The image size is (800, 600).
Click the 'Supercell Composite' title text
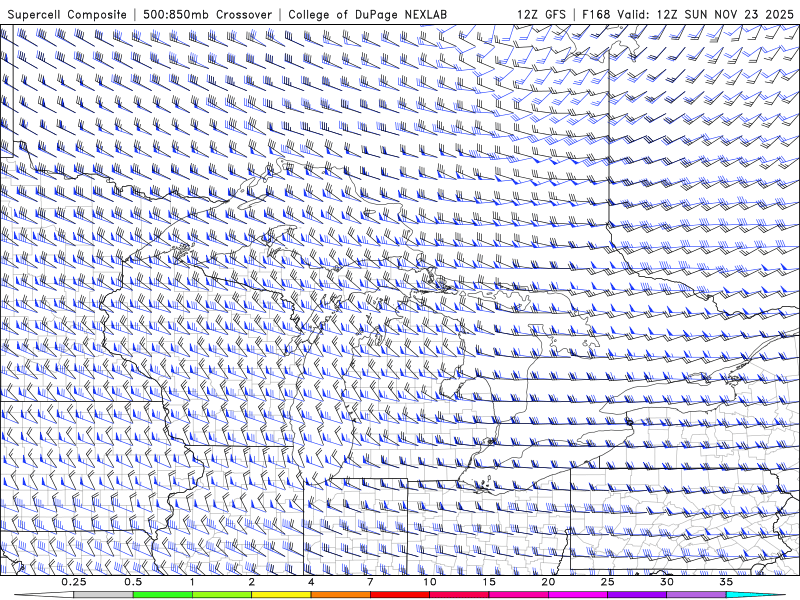coord(67,15)
